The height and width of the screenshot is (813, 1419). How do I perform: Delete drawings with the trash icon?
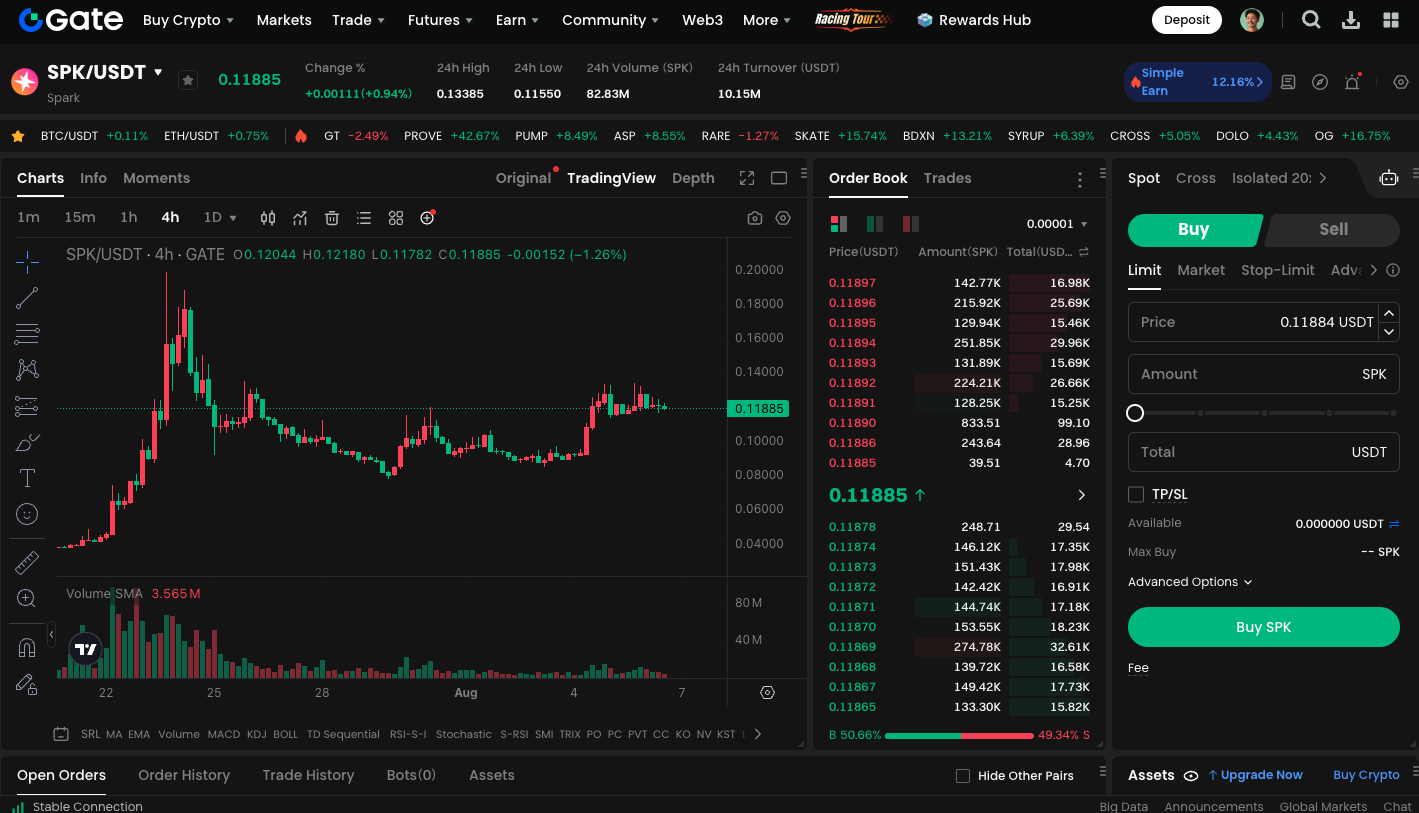(332, 218)
